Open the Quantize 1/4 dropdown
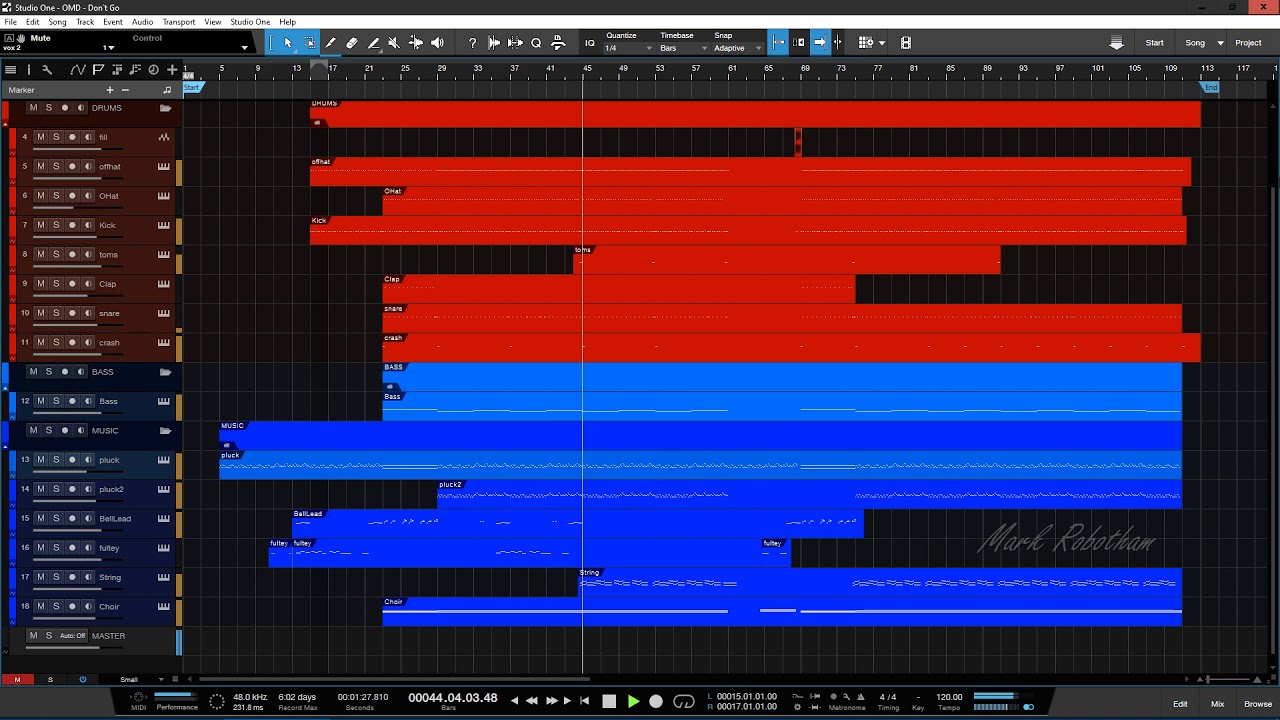This screenshot has width=1280, height=720. click(x=629, y=49)
